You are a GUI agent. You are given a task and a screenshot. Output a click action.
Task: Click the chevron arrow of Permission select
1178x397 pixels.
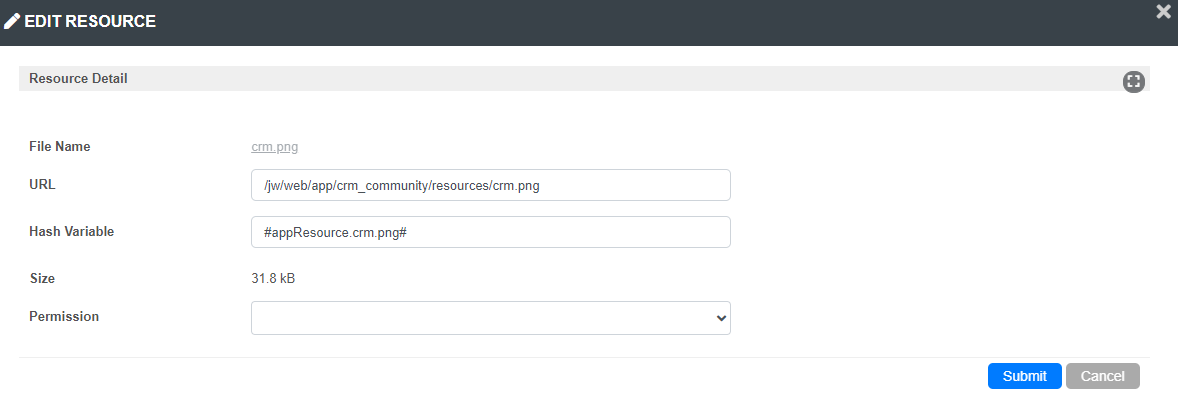click(721, 318)
